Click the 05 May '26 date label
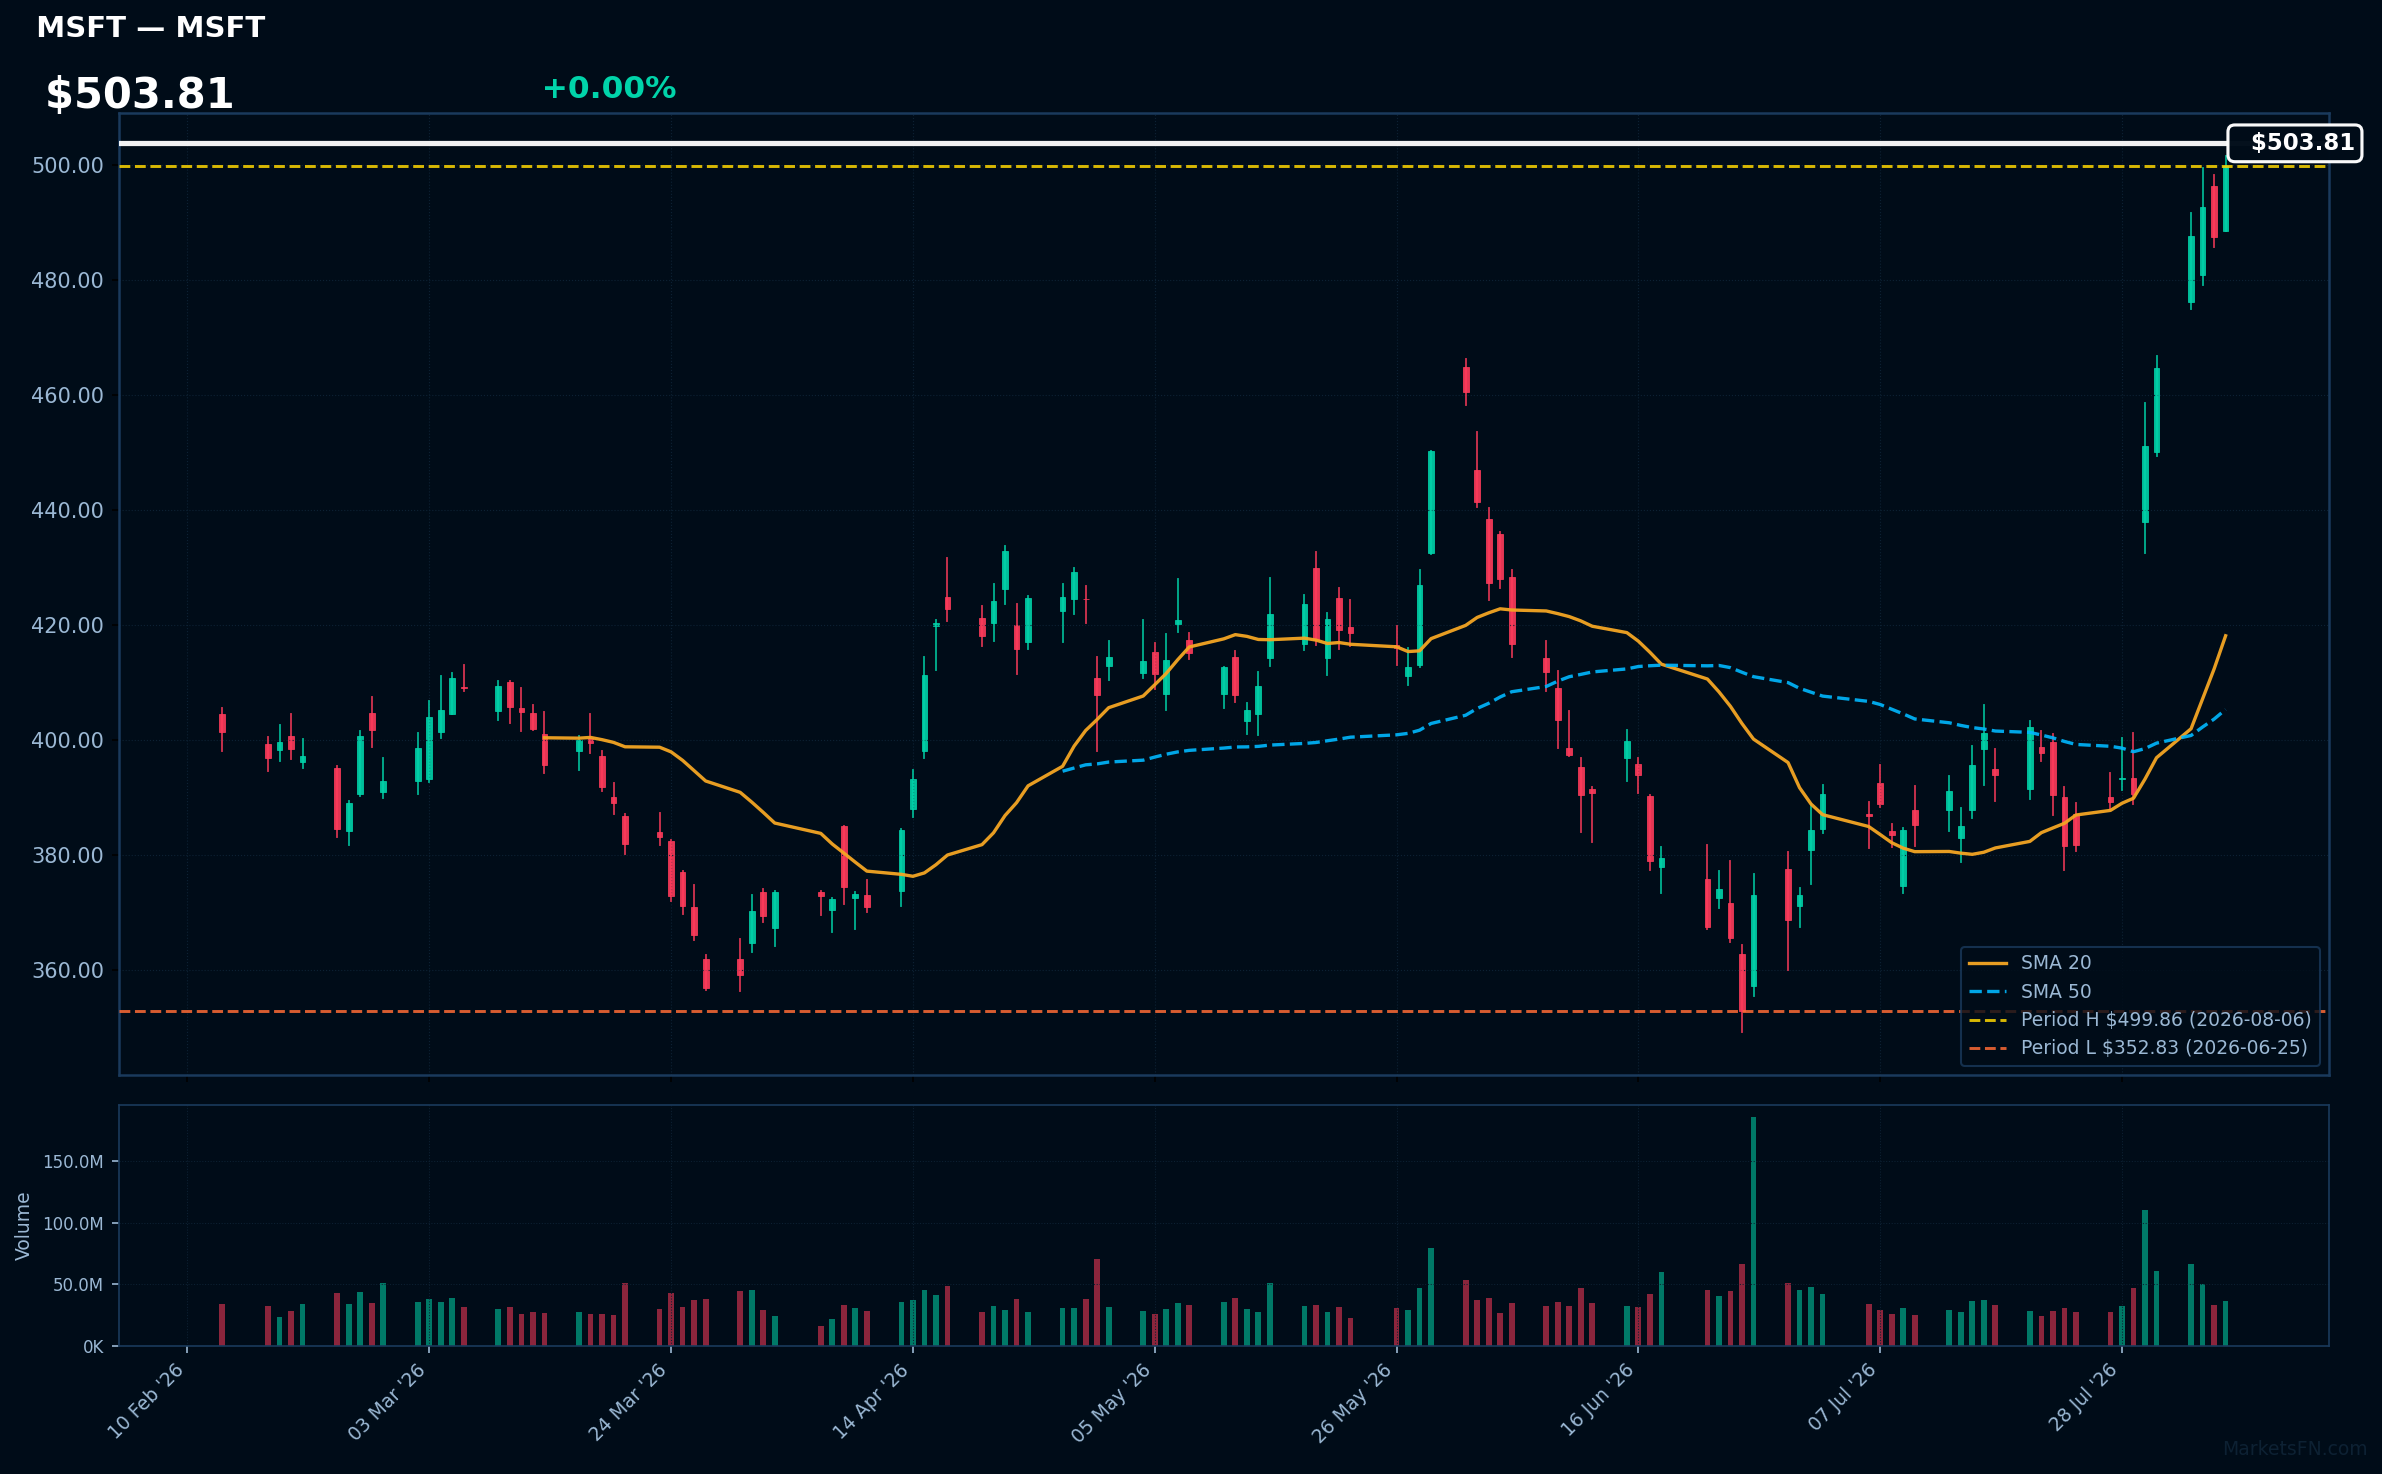This screenshot has width=2382, height=1474. click(1112, 1401)
